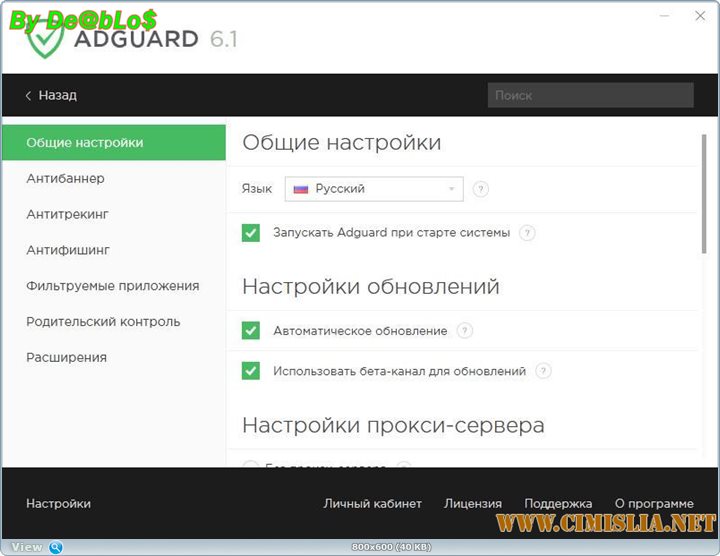Open help for launch at system startup
Viewport: 720px width, 556px height.
click(x=527, y=233)
